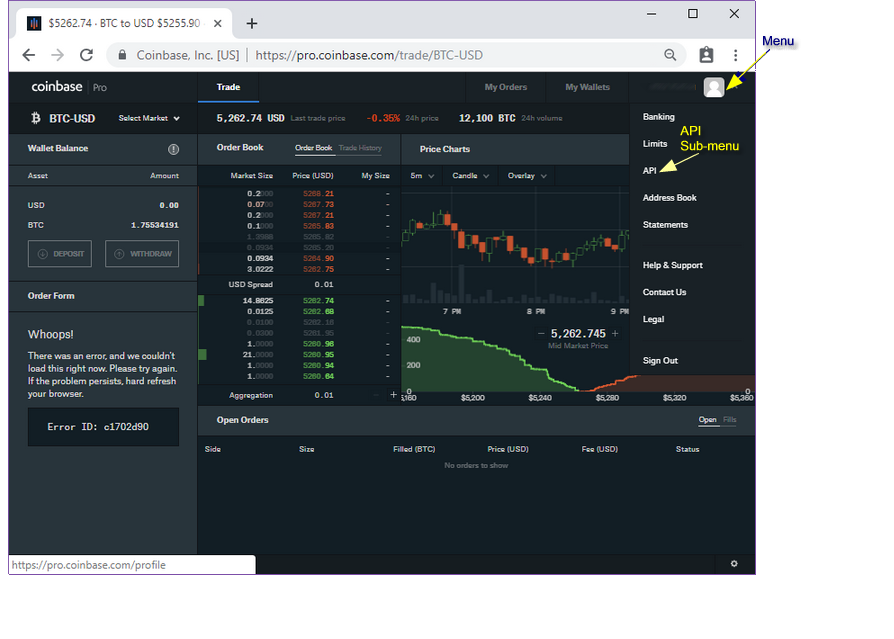894x639 pixels.
Task: Select Limits in the profile menu
Action: pyautogui.click(x=655, y=144)
